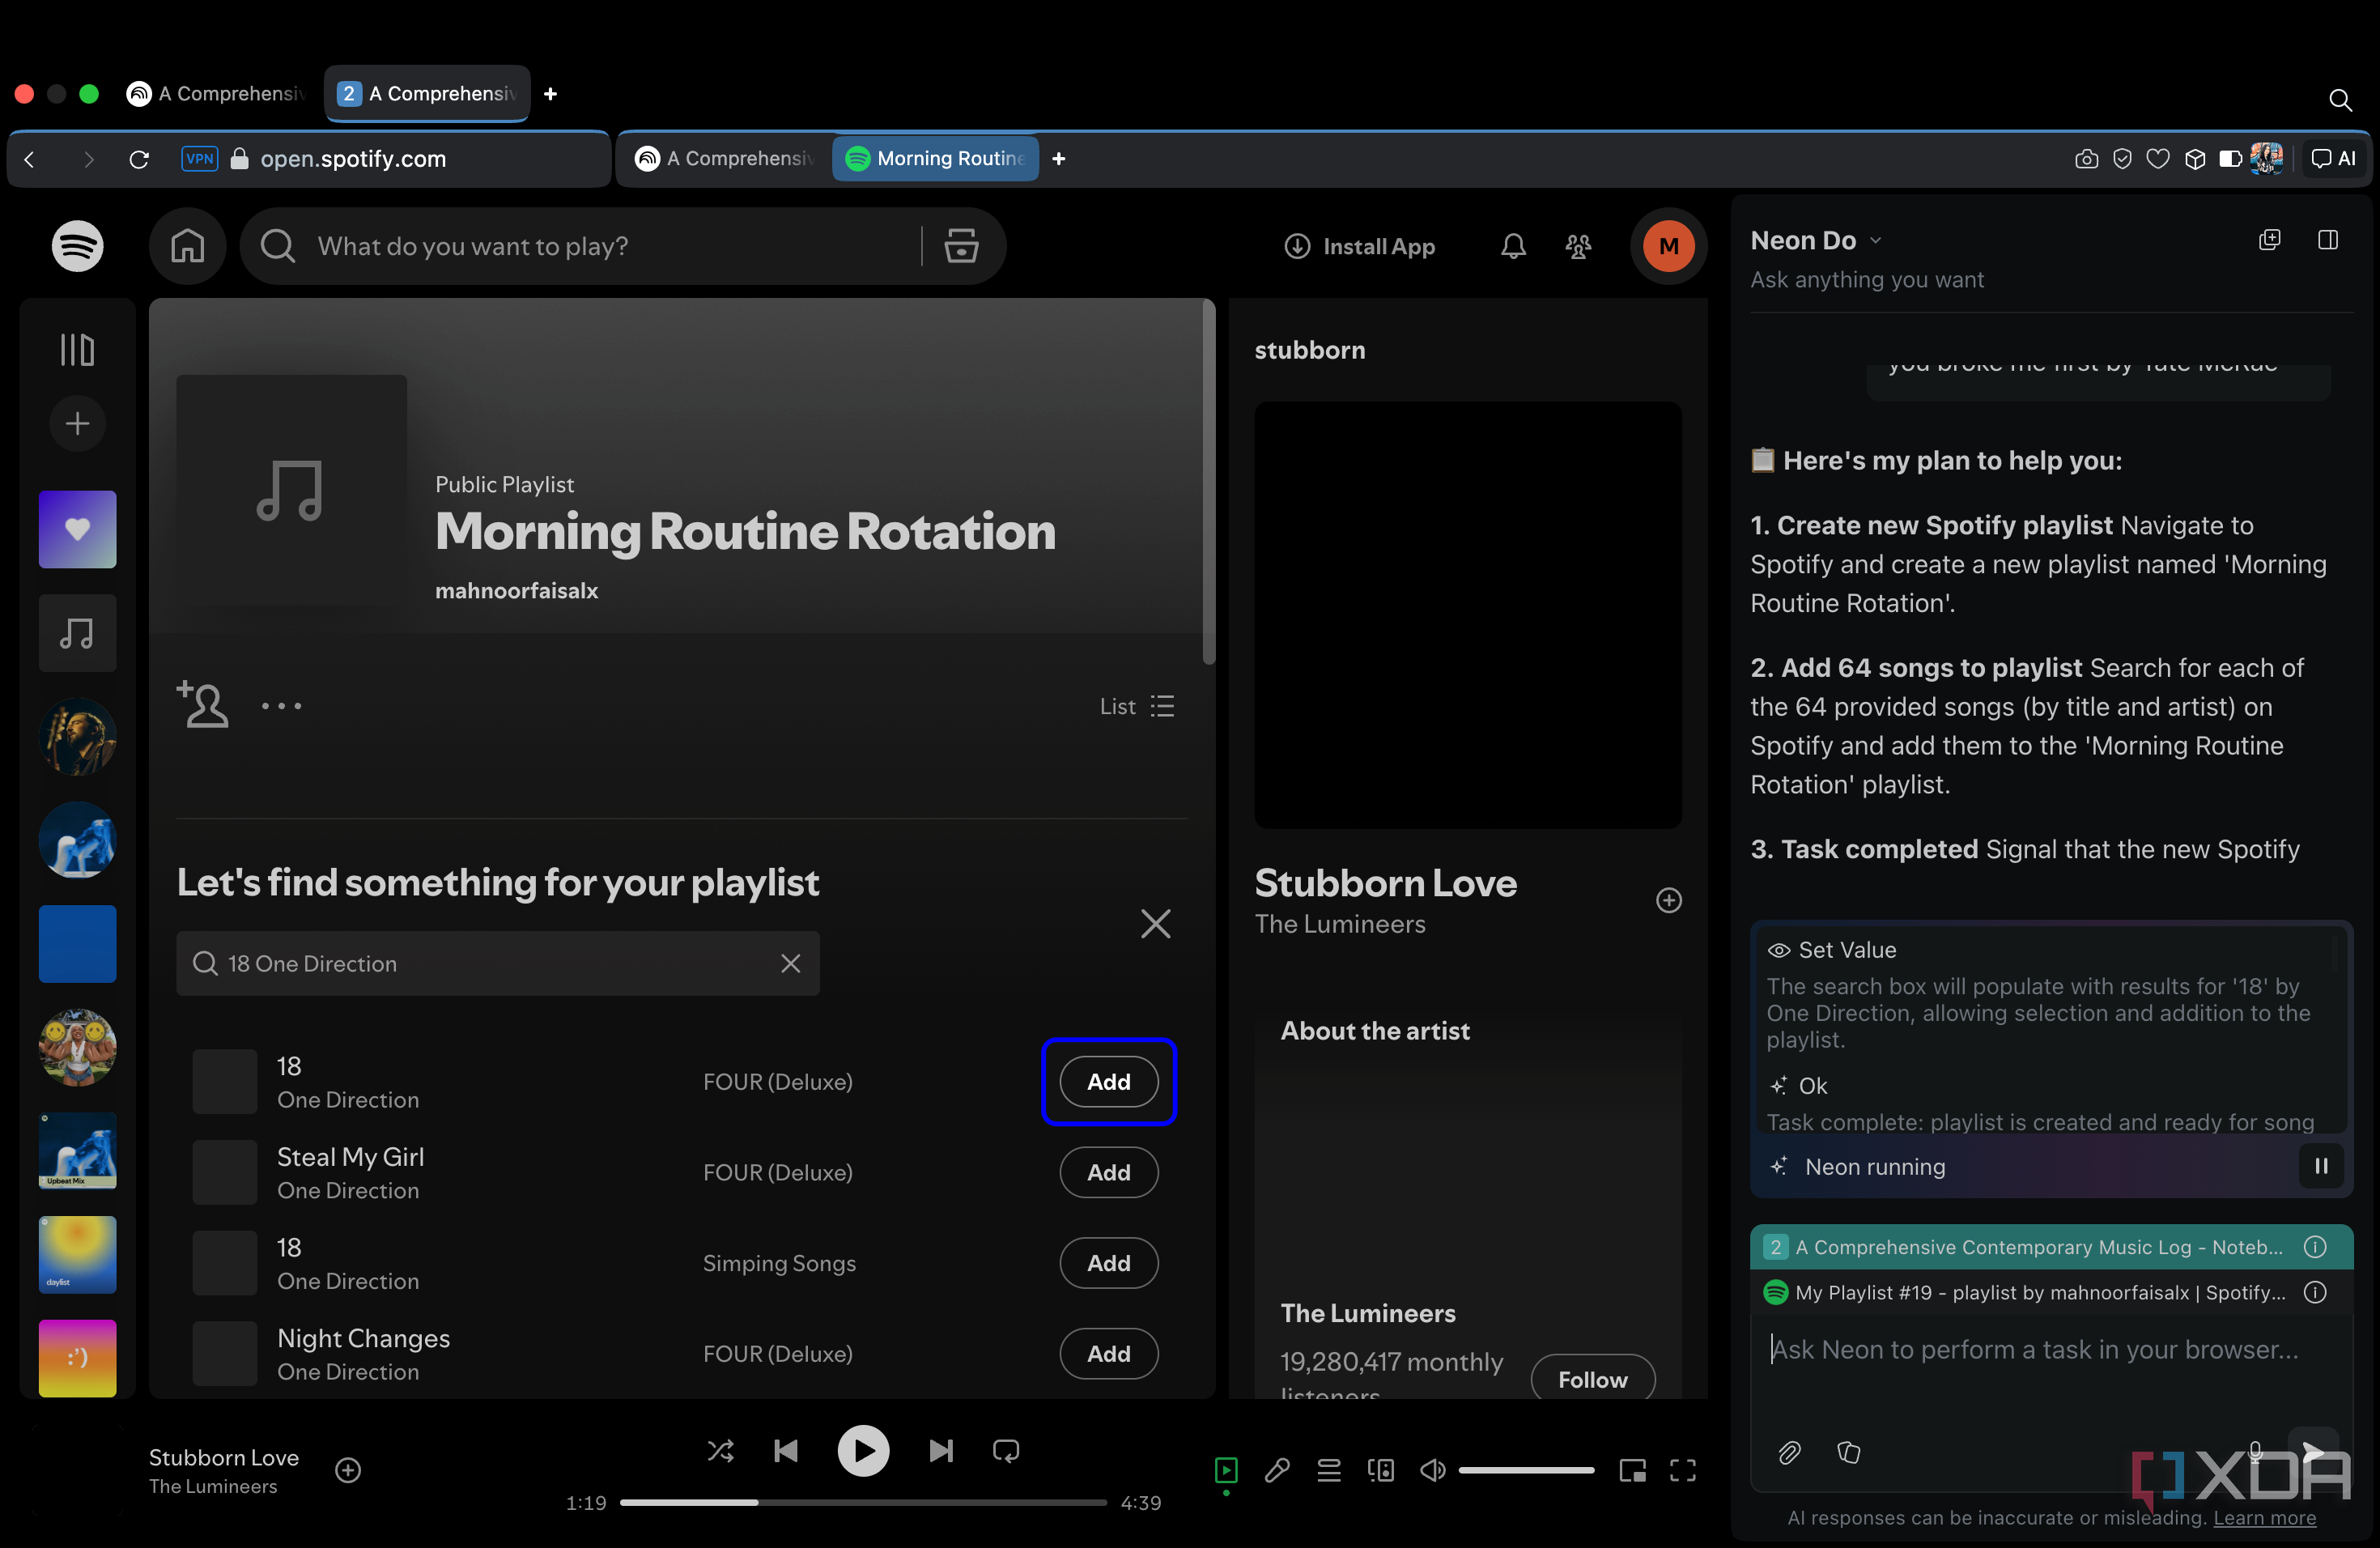
Task: Open new tab in the inner tab strip
Action: (x=1058, y=158)
